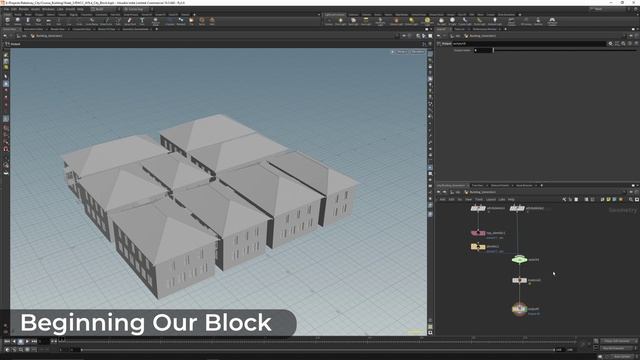640x360 pixels.
Task: Select the pink node in network
Action: pyautogui.click(x=478, y=233)
